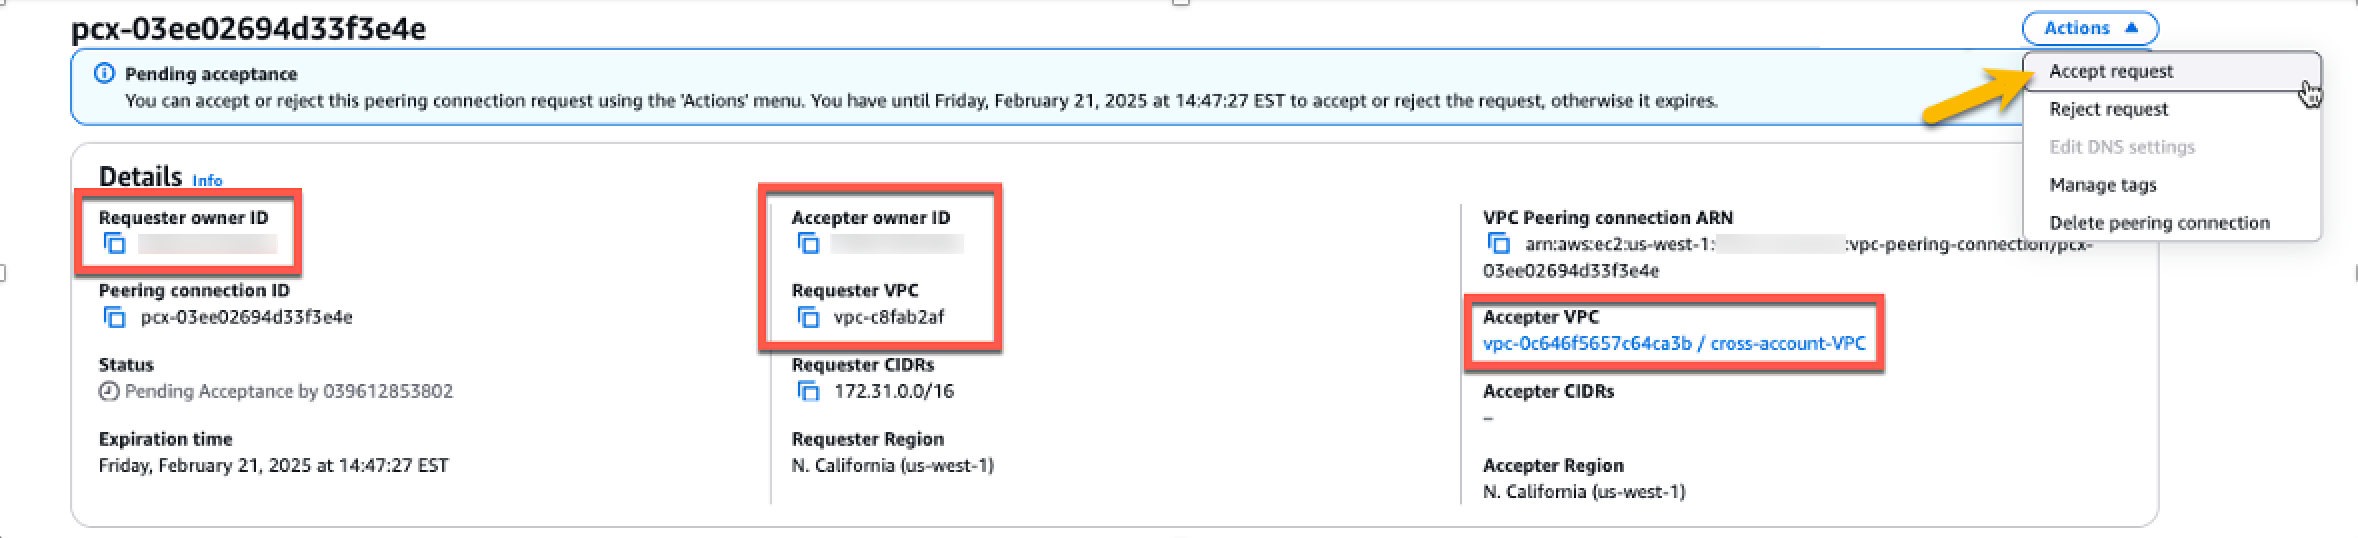This screenshot has height=538, width=2358.
Task: Click the Pending acceptance info icon
Action: (x=104, y=74)
